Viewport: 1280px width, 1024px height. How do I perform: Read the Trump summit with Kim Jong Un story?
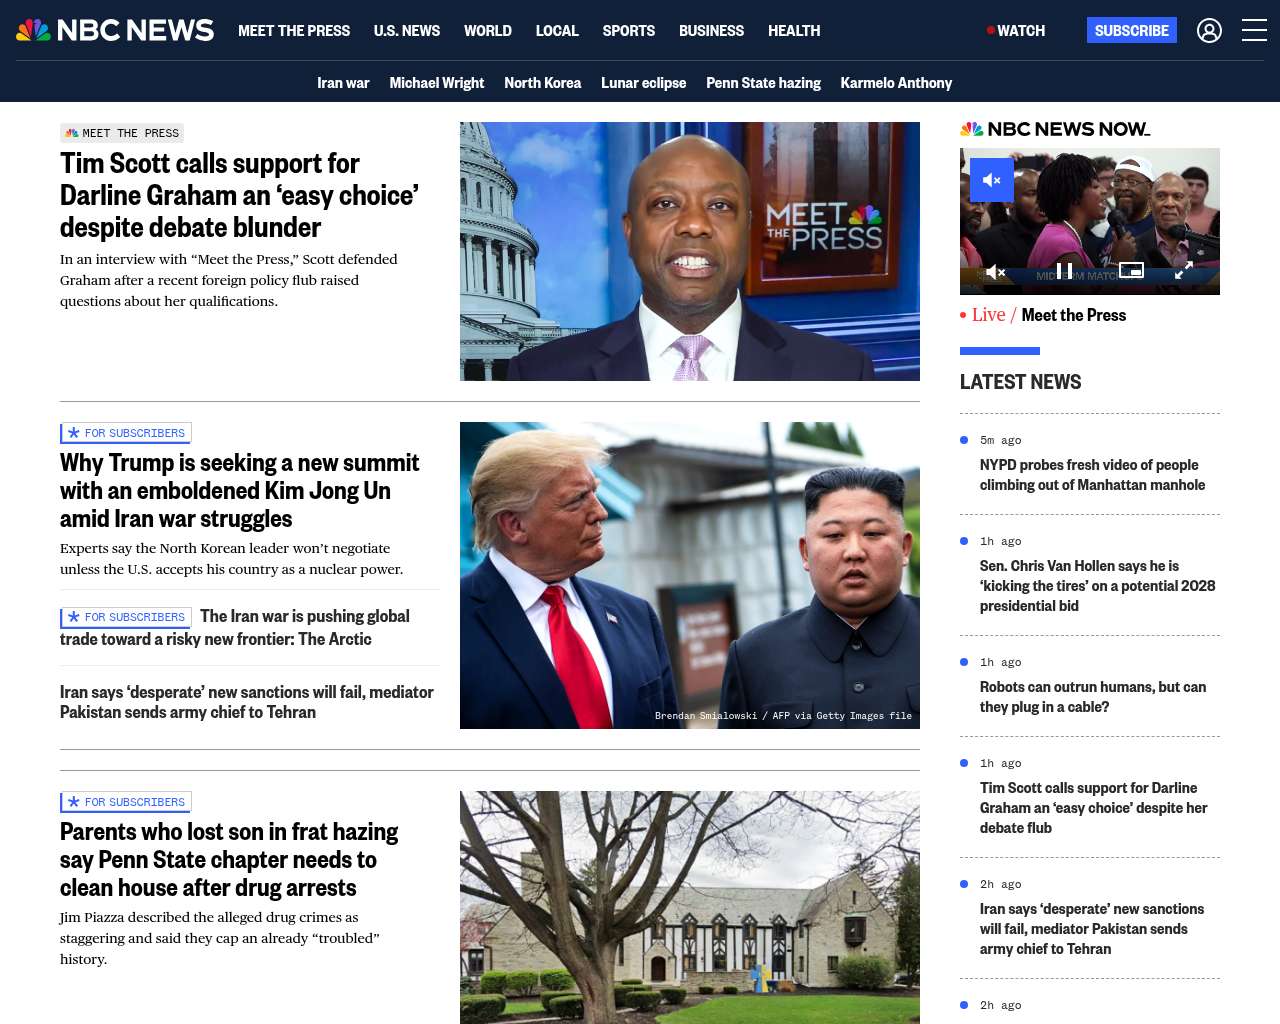[x=239, y=491]
